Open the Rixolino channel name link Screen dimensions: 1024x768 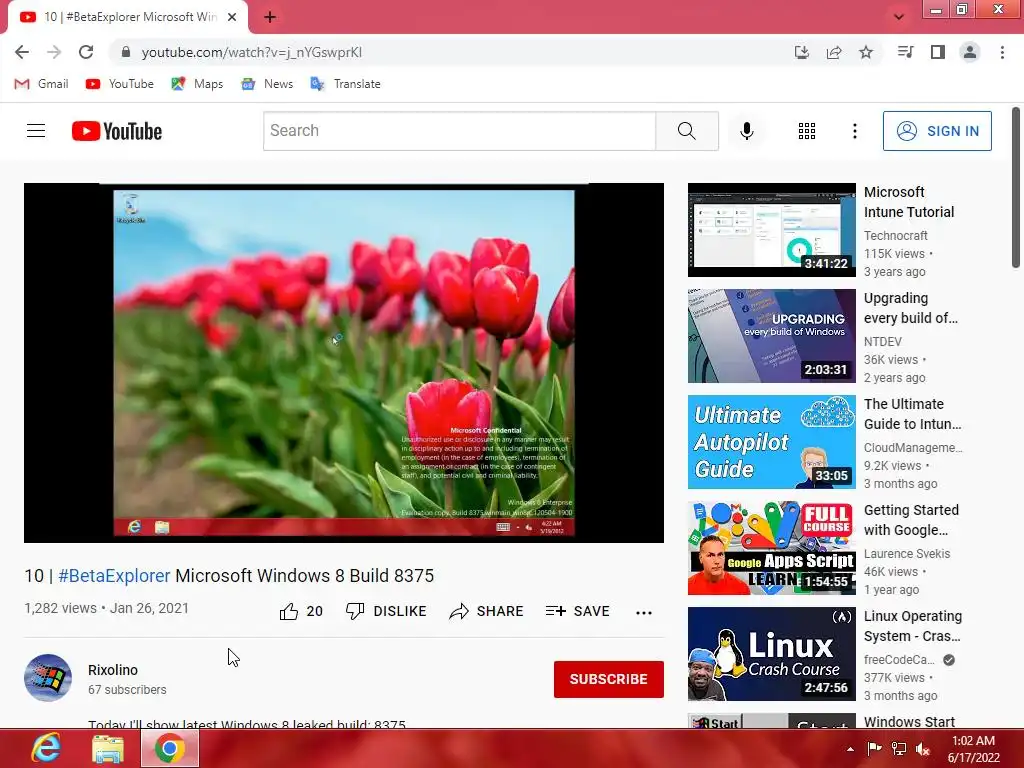pyautogui.click(x=113, y=670)
